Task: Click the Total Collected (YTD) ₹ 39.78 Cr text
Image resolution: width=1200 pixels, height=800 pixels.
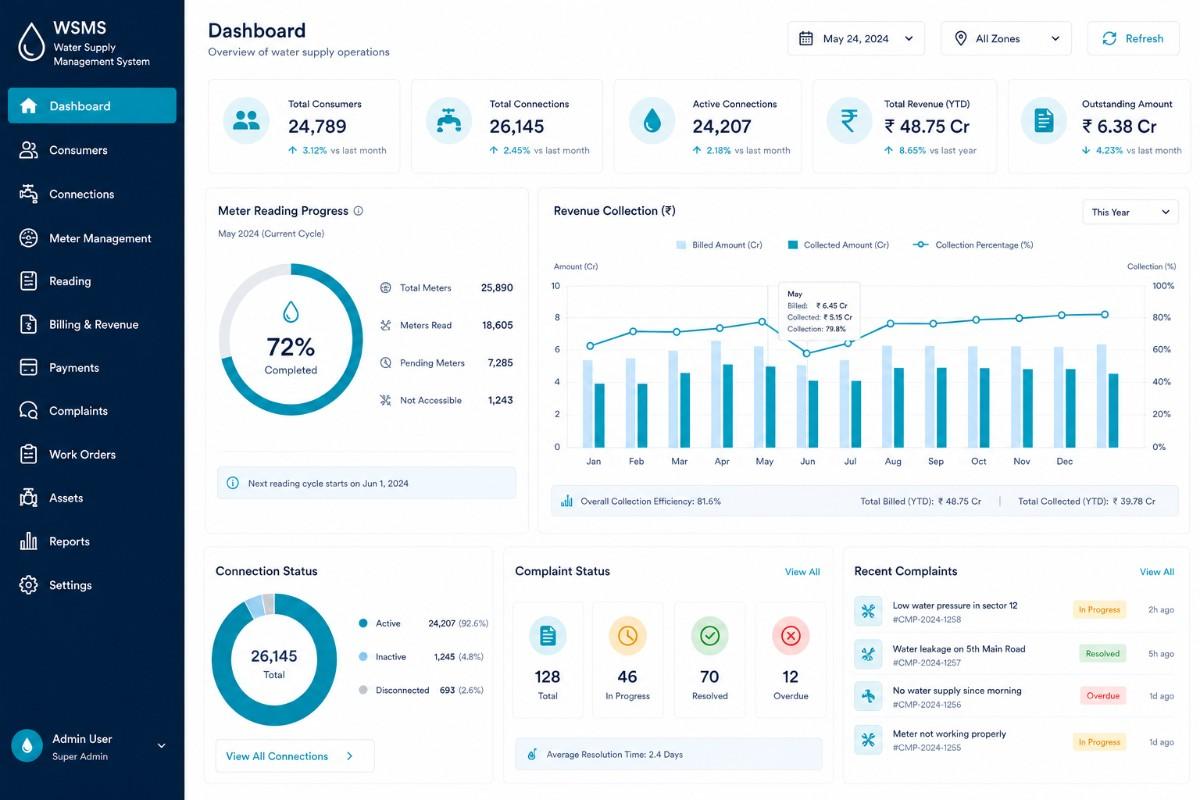Action: click(x=1087, y=501)
